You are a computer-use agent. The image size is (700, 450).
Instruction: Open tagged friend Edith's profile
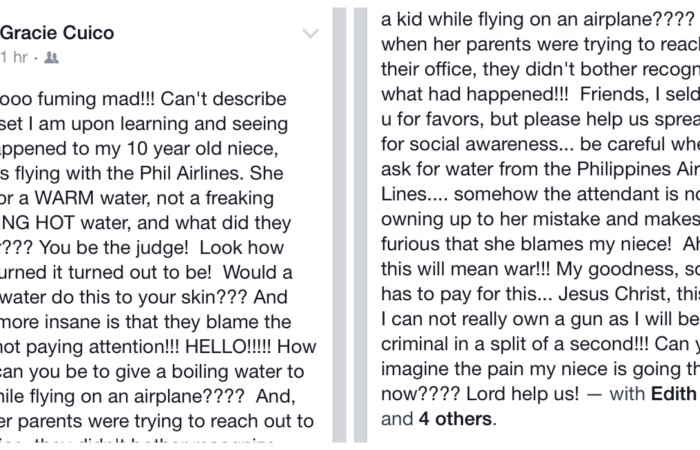click(675, 394)
